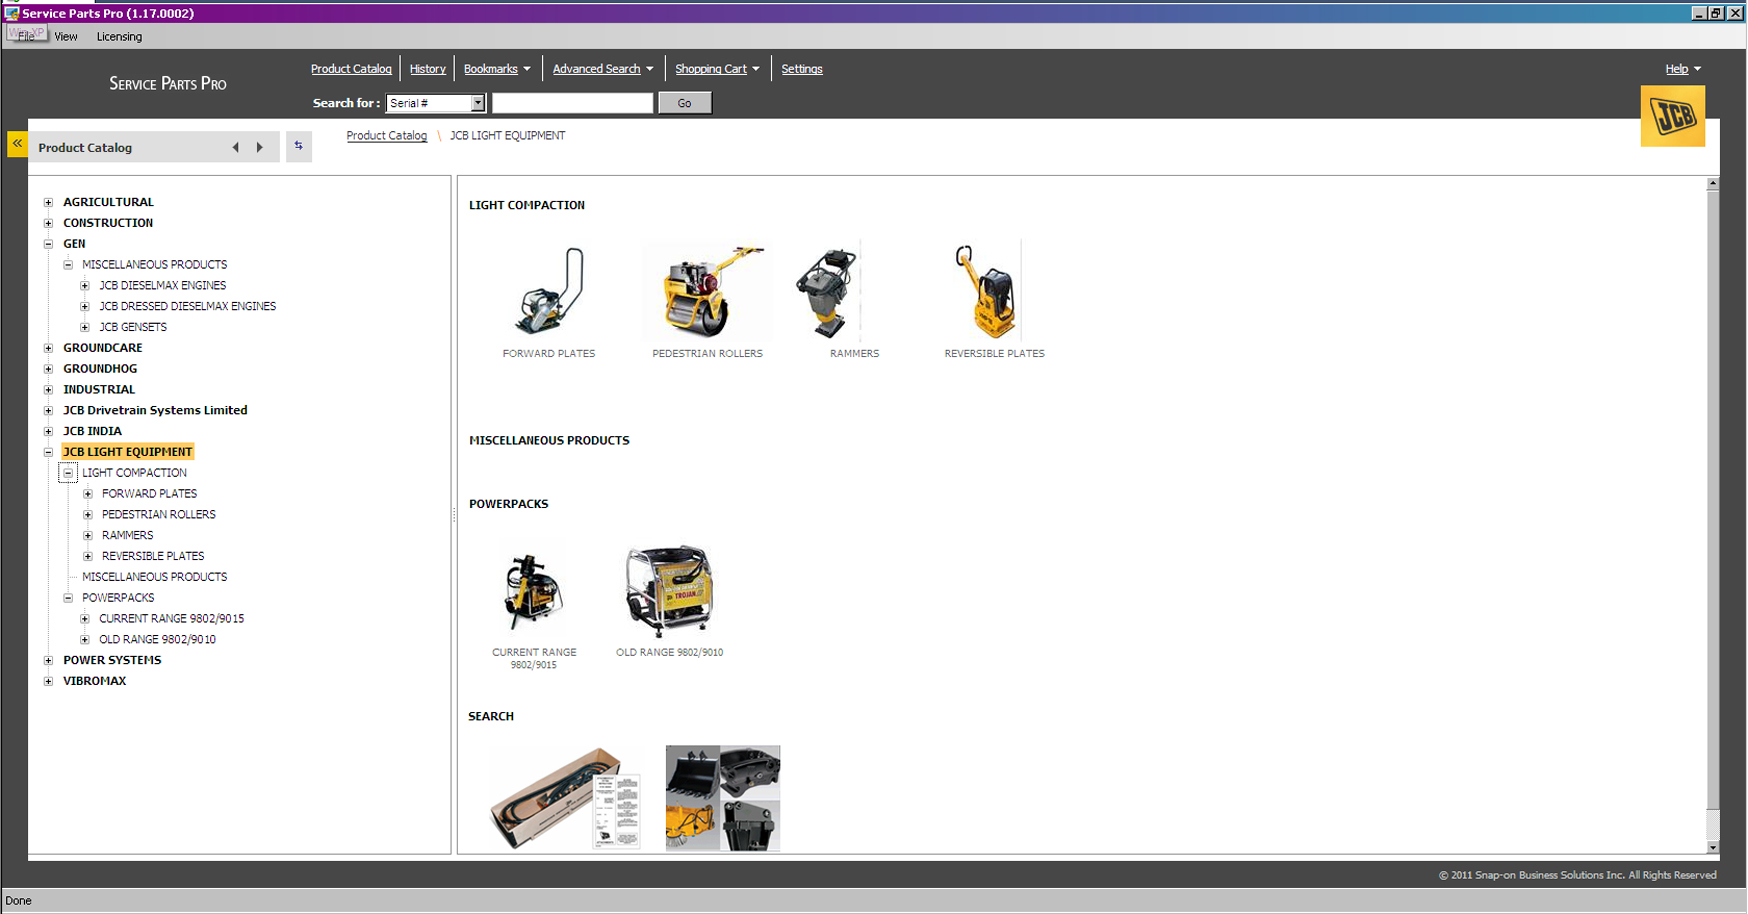Screen dimensions: 1748x914
Task: Select the Rammers product image
Action: tap(828, 291)
